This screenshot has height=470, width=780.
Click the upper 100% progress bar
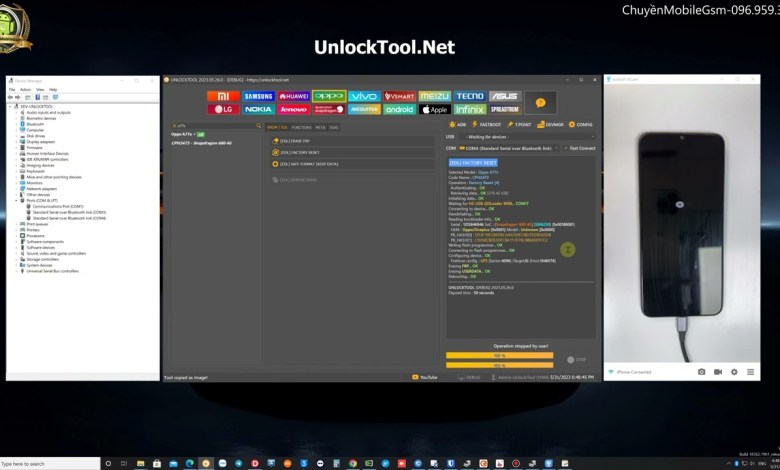499,356
